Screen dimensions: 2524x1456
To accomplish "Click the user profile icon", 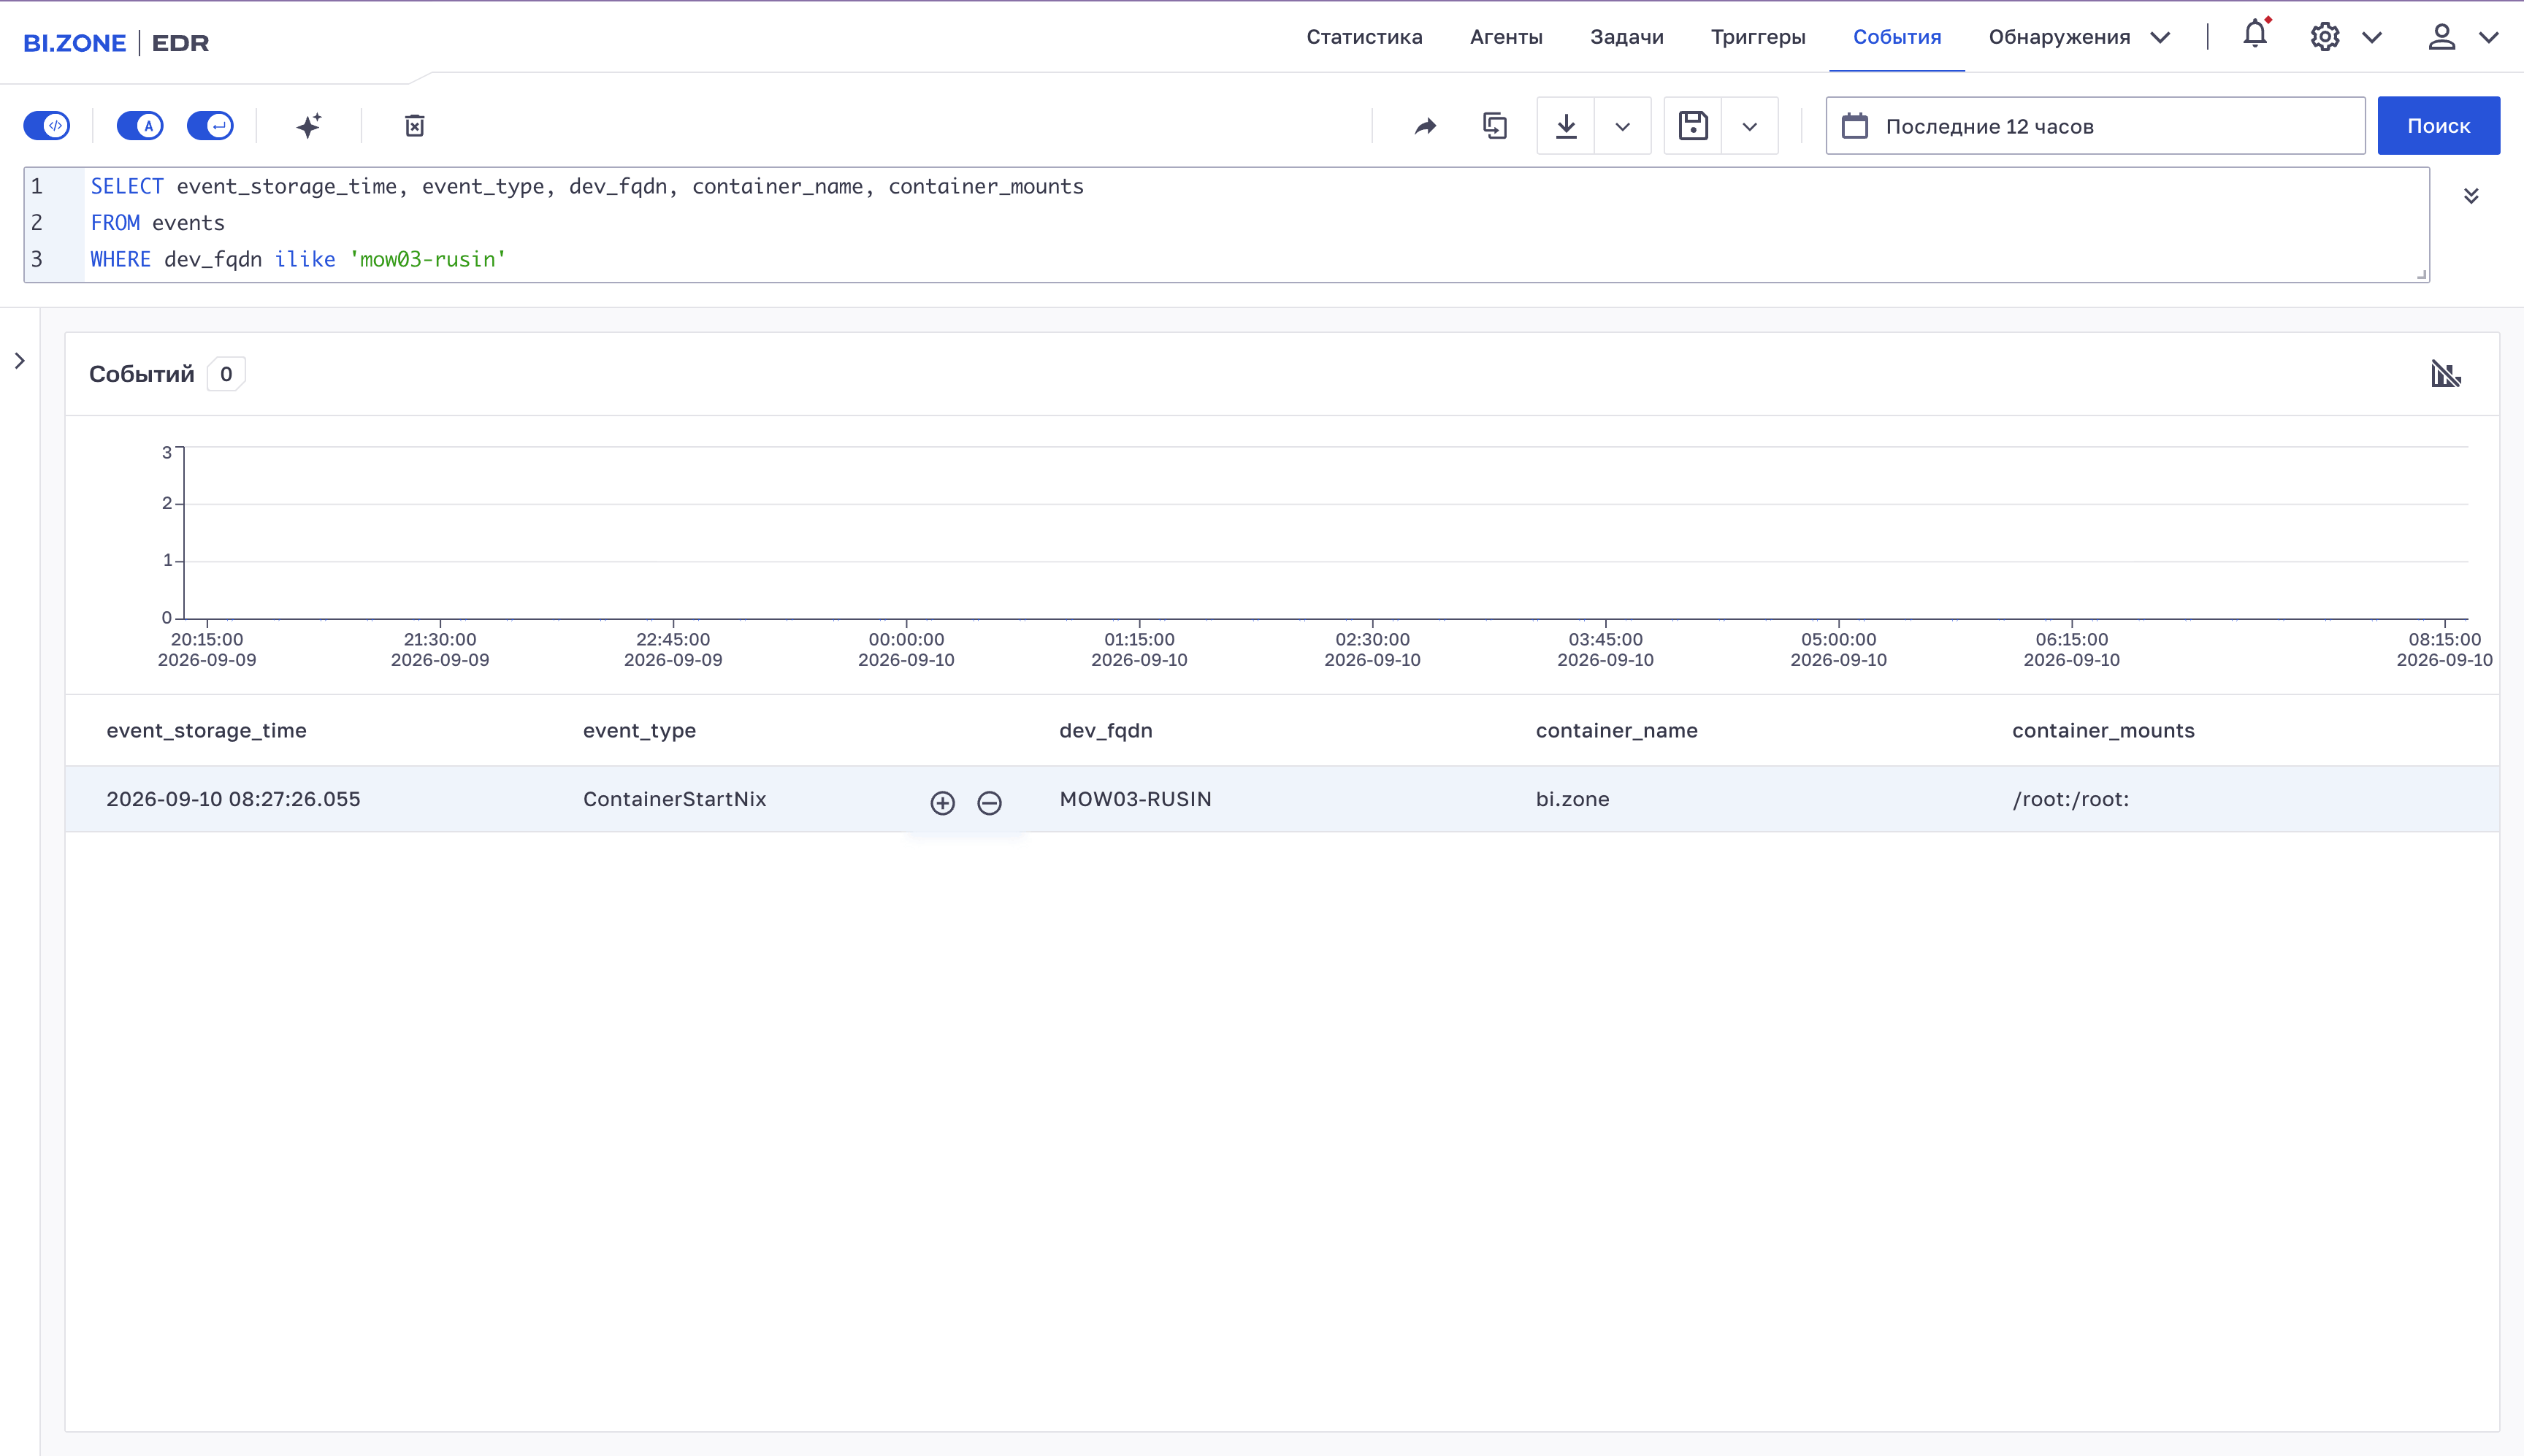I will (x=2442, y=37).
